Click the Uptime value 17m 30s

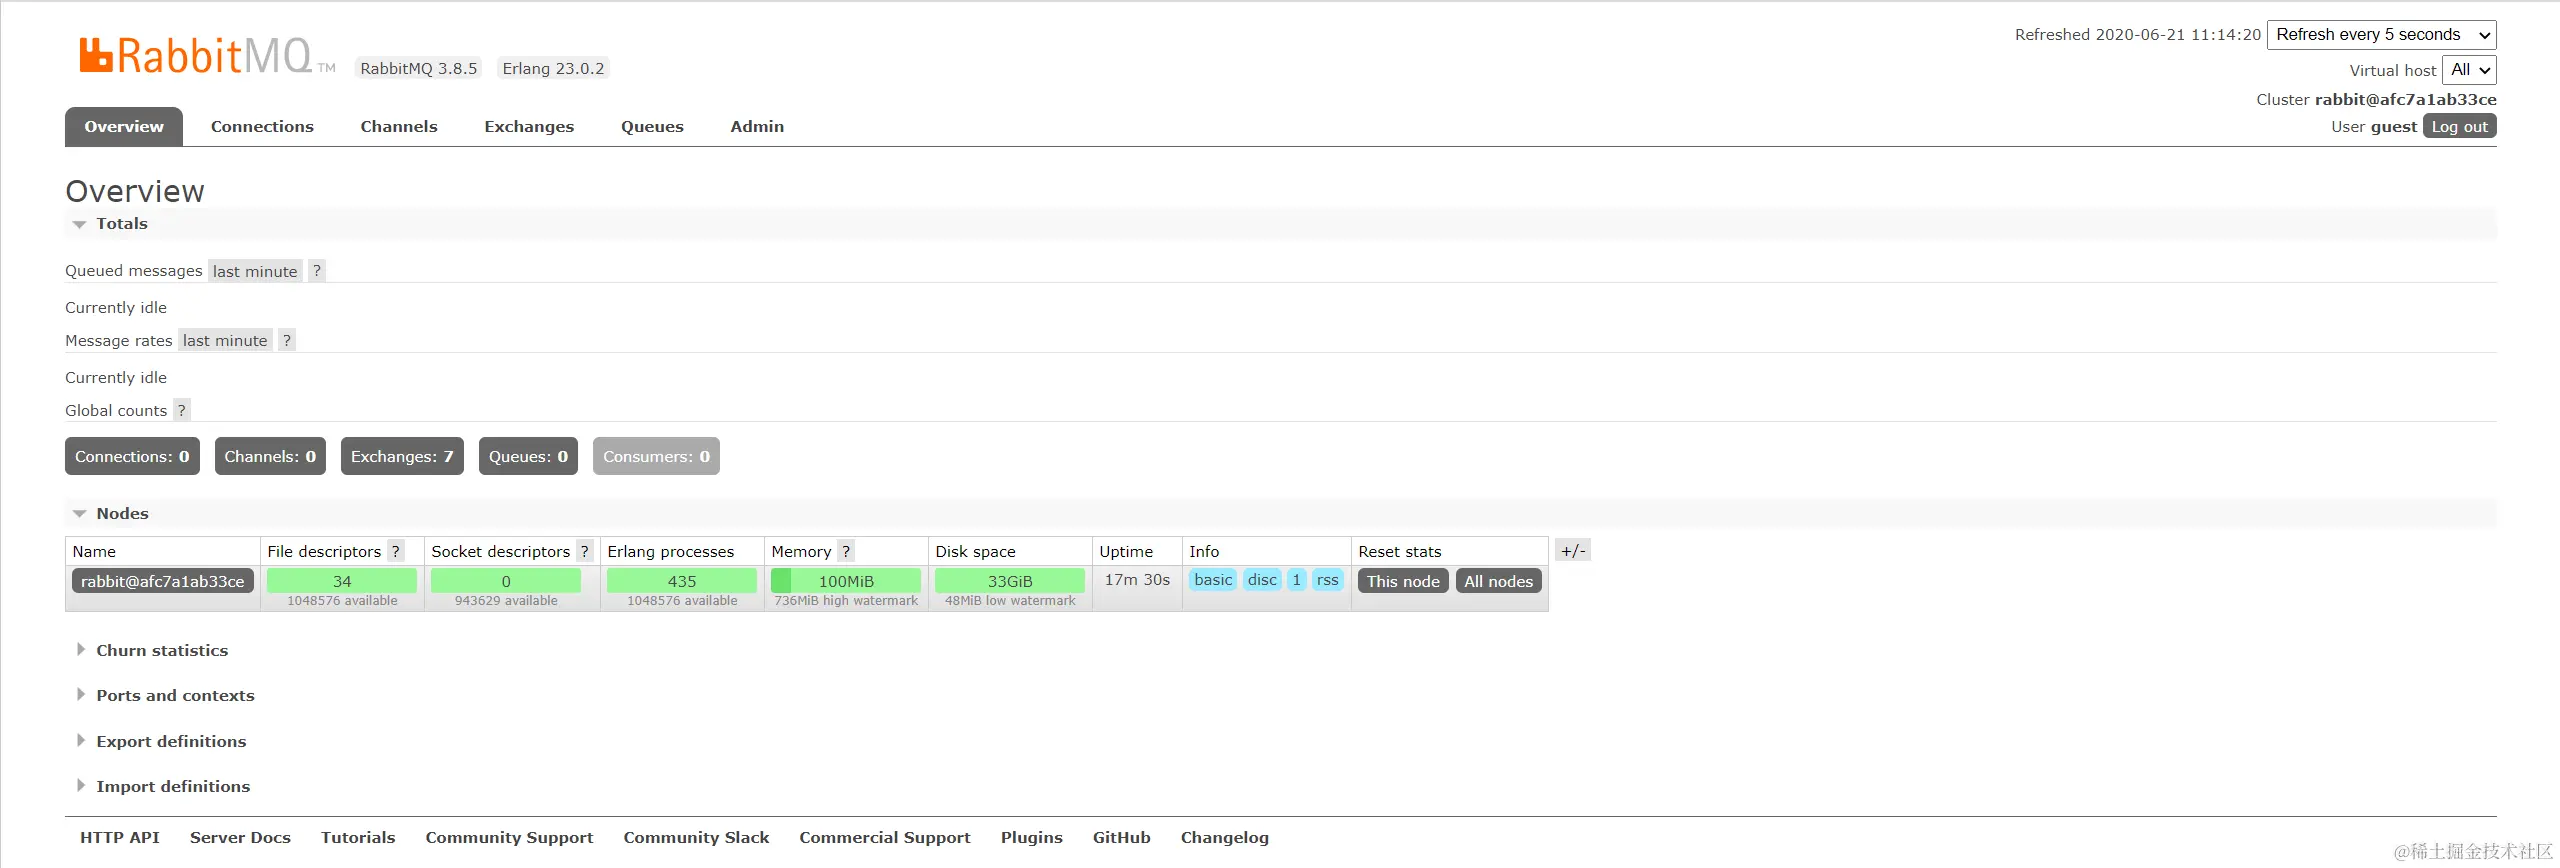click(1137, 580)
